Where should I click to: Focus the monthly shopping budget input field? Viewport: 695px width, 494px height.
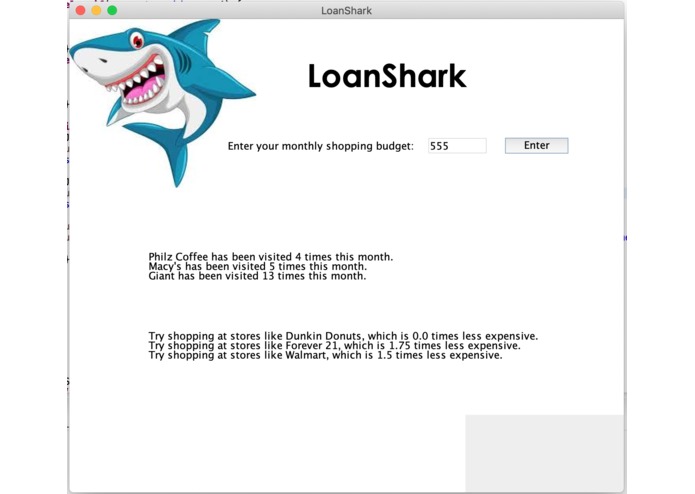tap(457, 146)
